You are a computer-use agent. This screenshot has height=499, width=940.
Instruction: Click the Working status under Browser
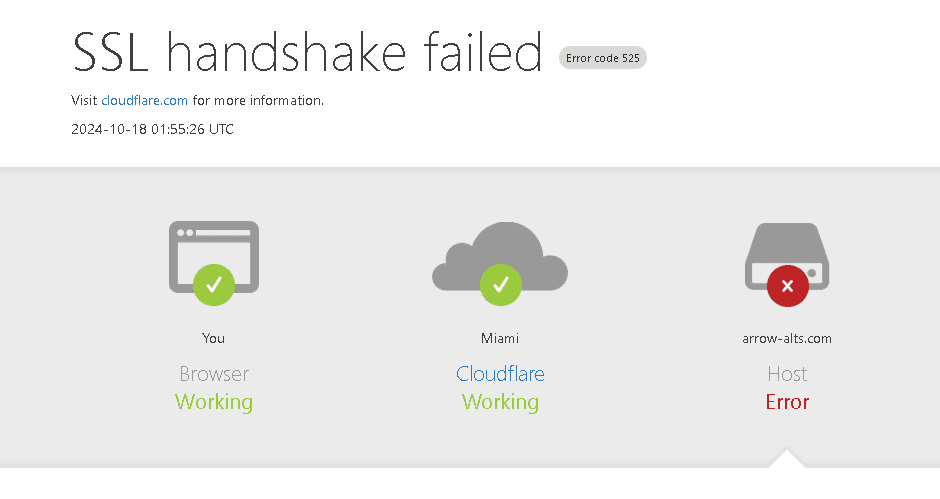tap(214, 402)
